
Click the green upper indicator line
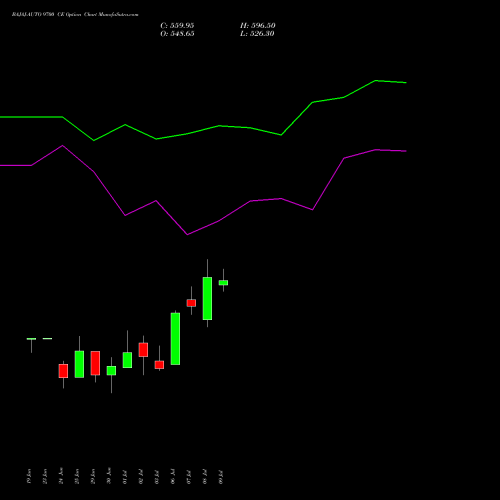(x=203, y=130)
